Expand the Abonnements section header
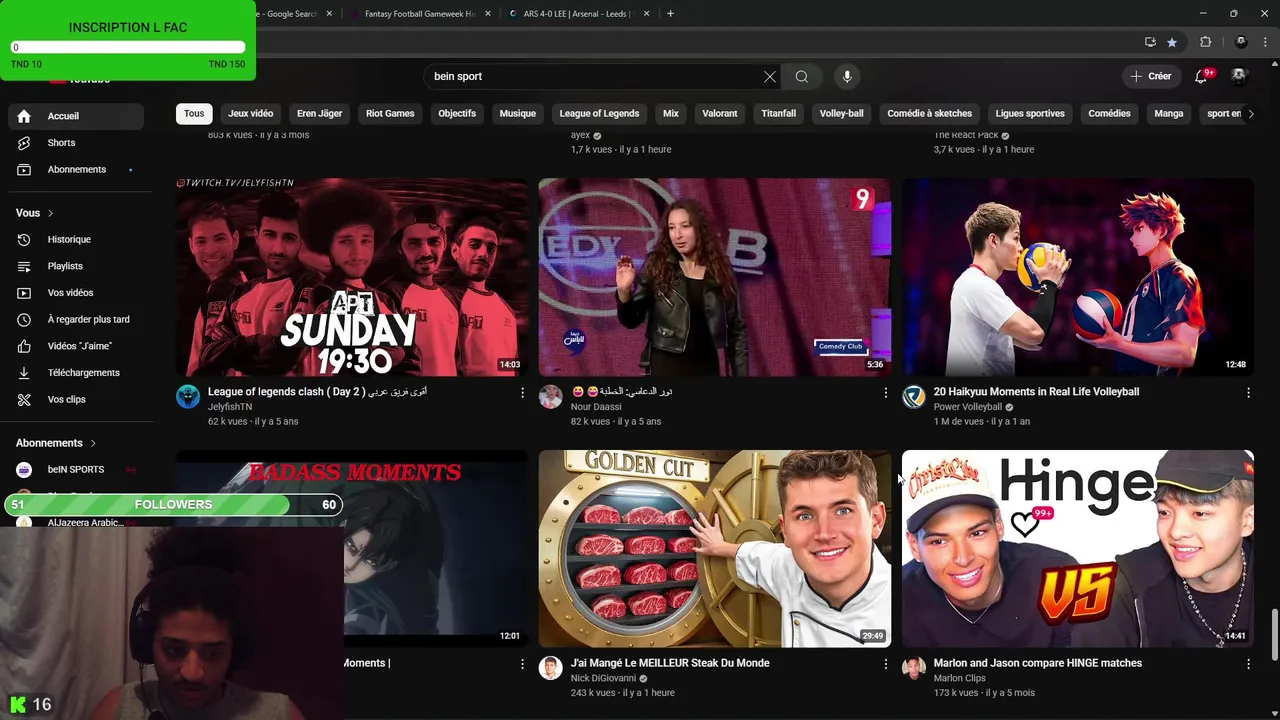Viewport: 1280px width, 720px height. [56, 443]
